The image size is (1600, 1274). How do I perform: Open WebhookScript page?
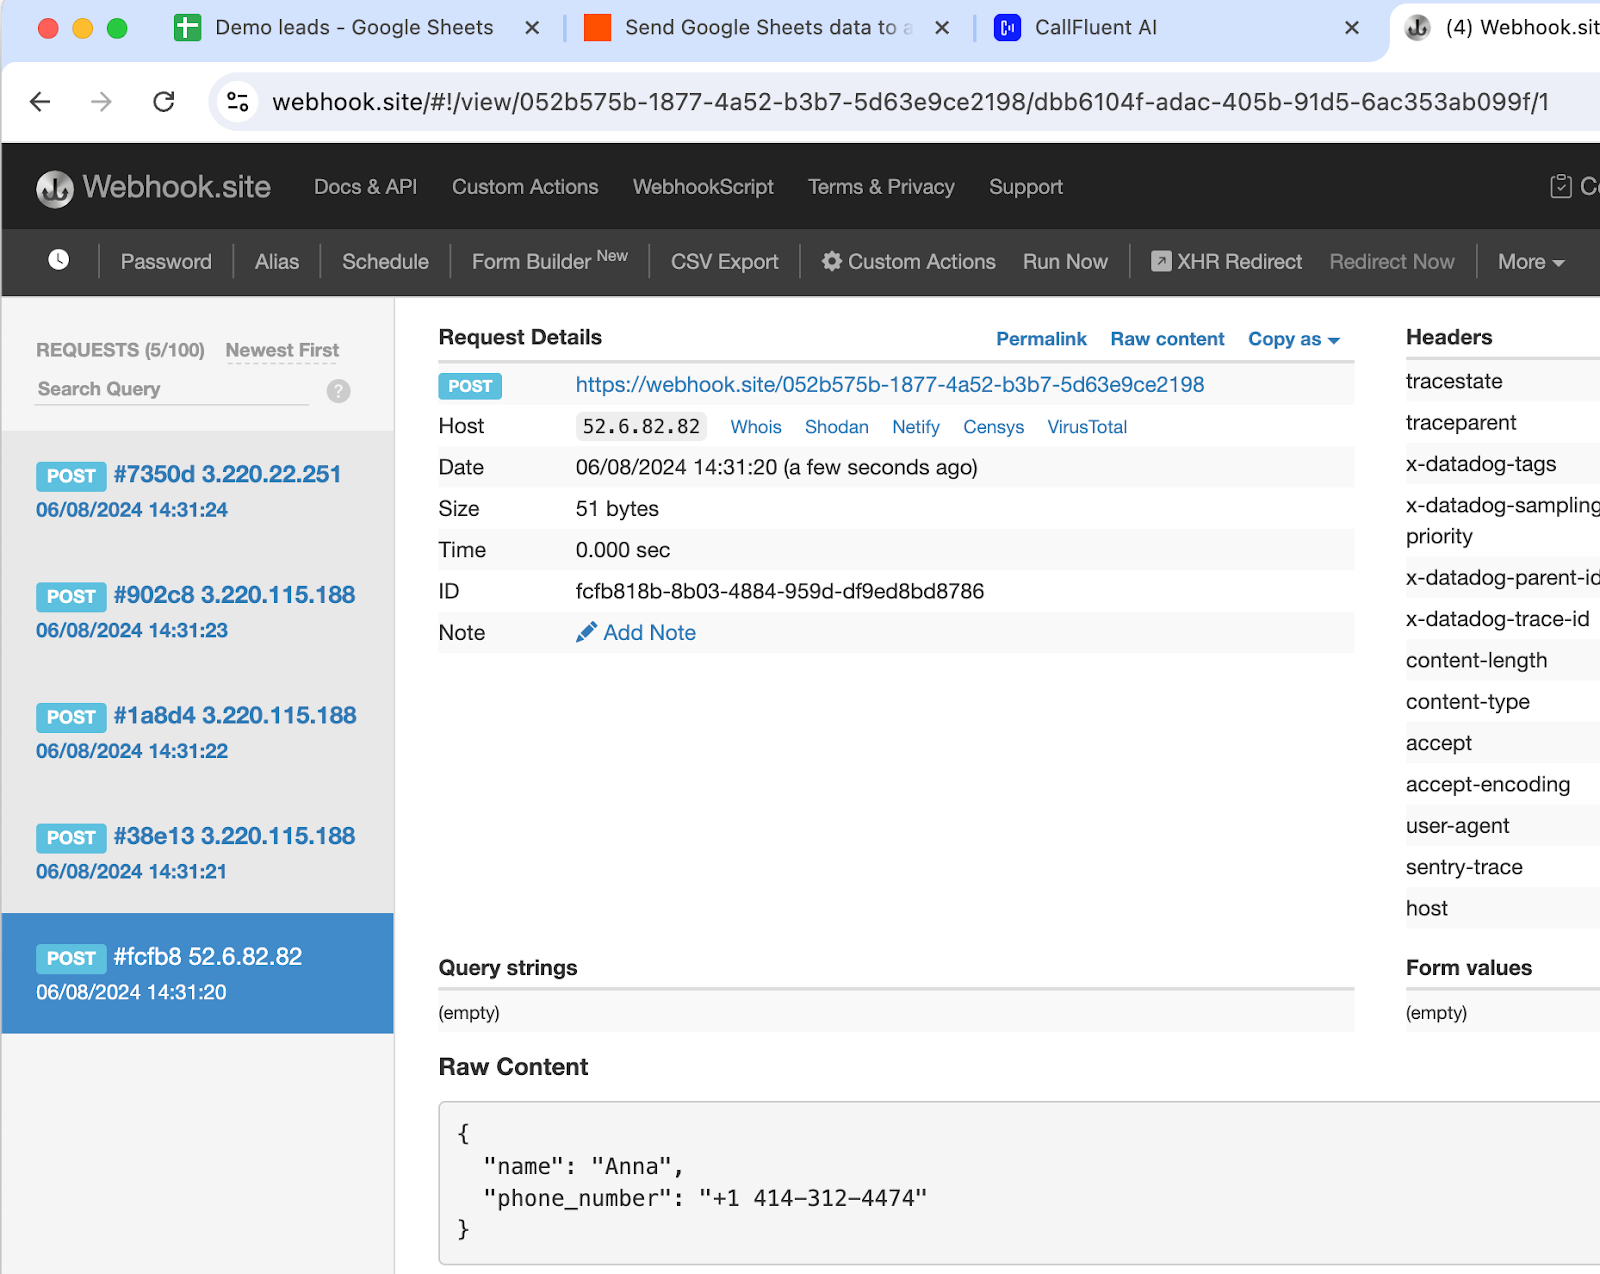click(x=703, y=187)
